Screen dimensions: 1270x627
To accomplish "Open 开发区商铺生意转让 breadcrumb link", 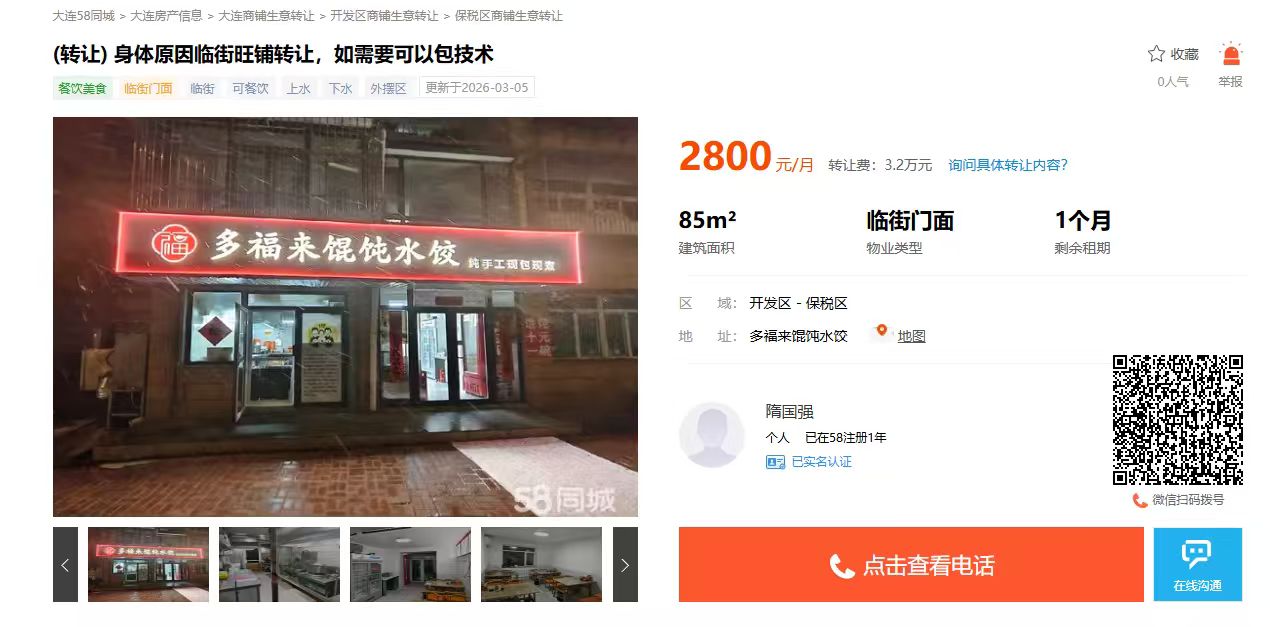I will (384, 16).
